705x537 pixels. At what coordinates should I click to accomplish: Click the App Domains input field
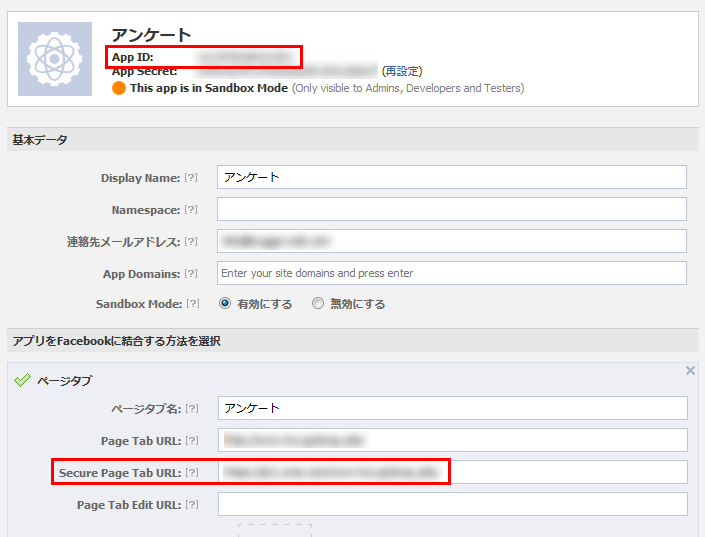(452, 273)
